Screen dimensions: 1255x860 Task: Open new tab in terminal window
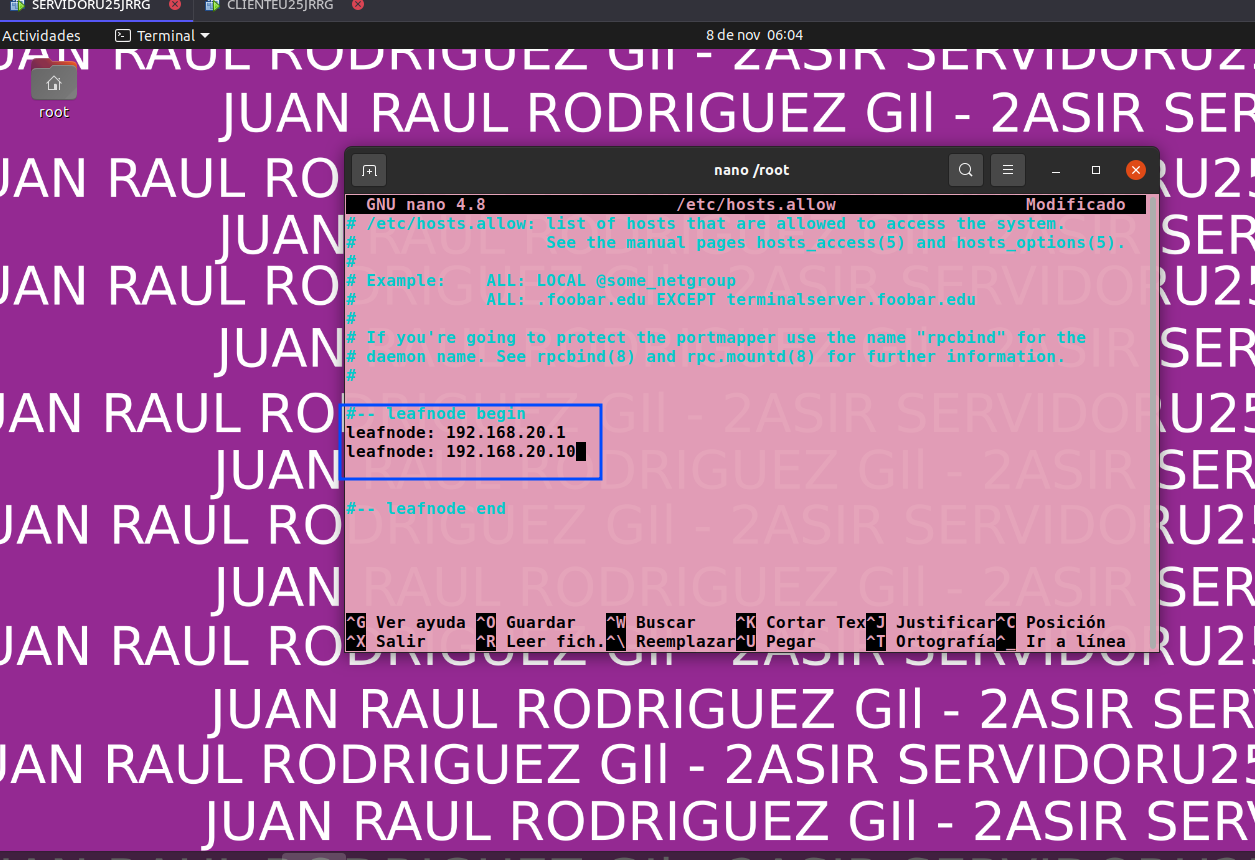point(368,170)
